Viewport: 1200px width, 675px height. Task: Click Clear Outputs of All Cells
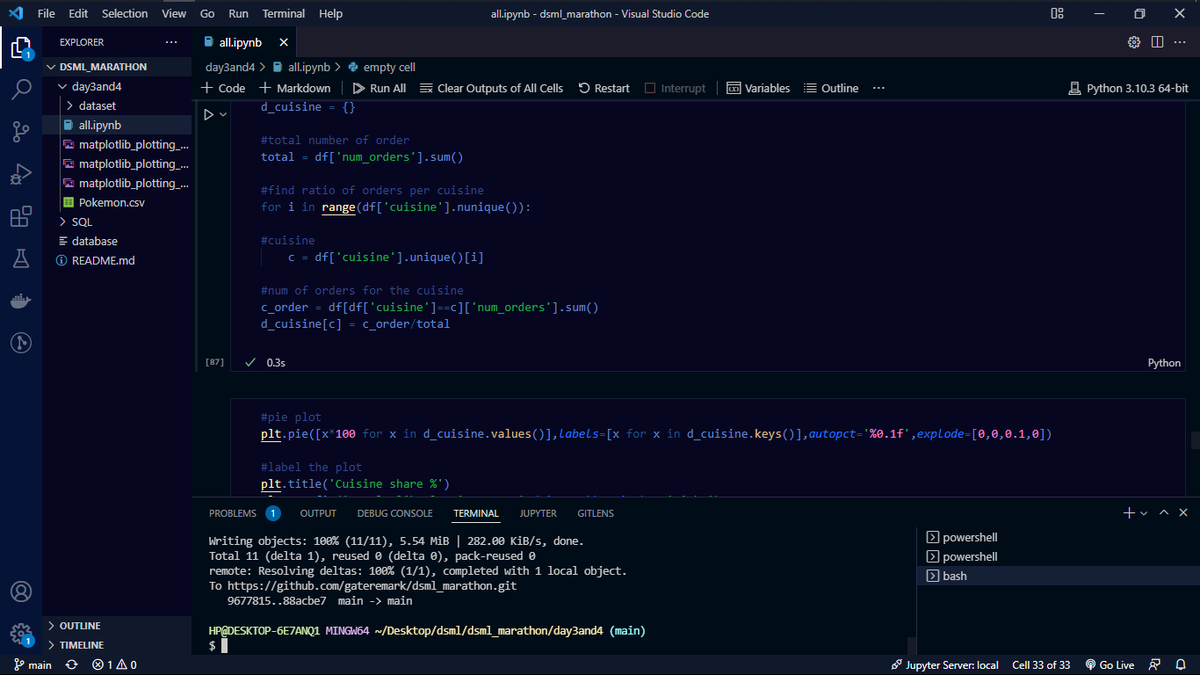tap(491, 88)
